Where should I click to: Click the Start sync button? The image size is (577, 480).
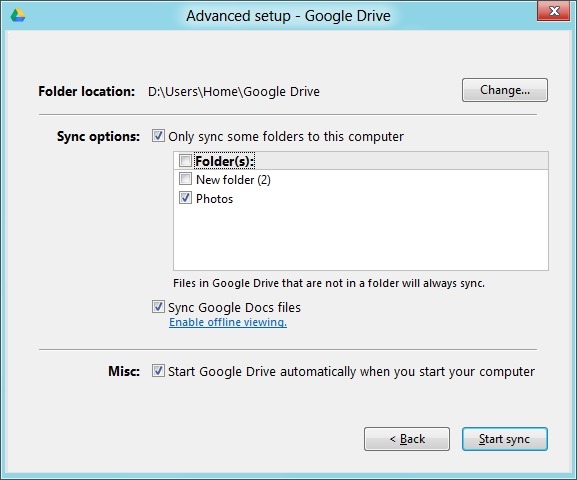point(505,439)
